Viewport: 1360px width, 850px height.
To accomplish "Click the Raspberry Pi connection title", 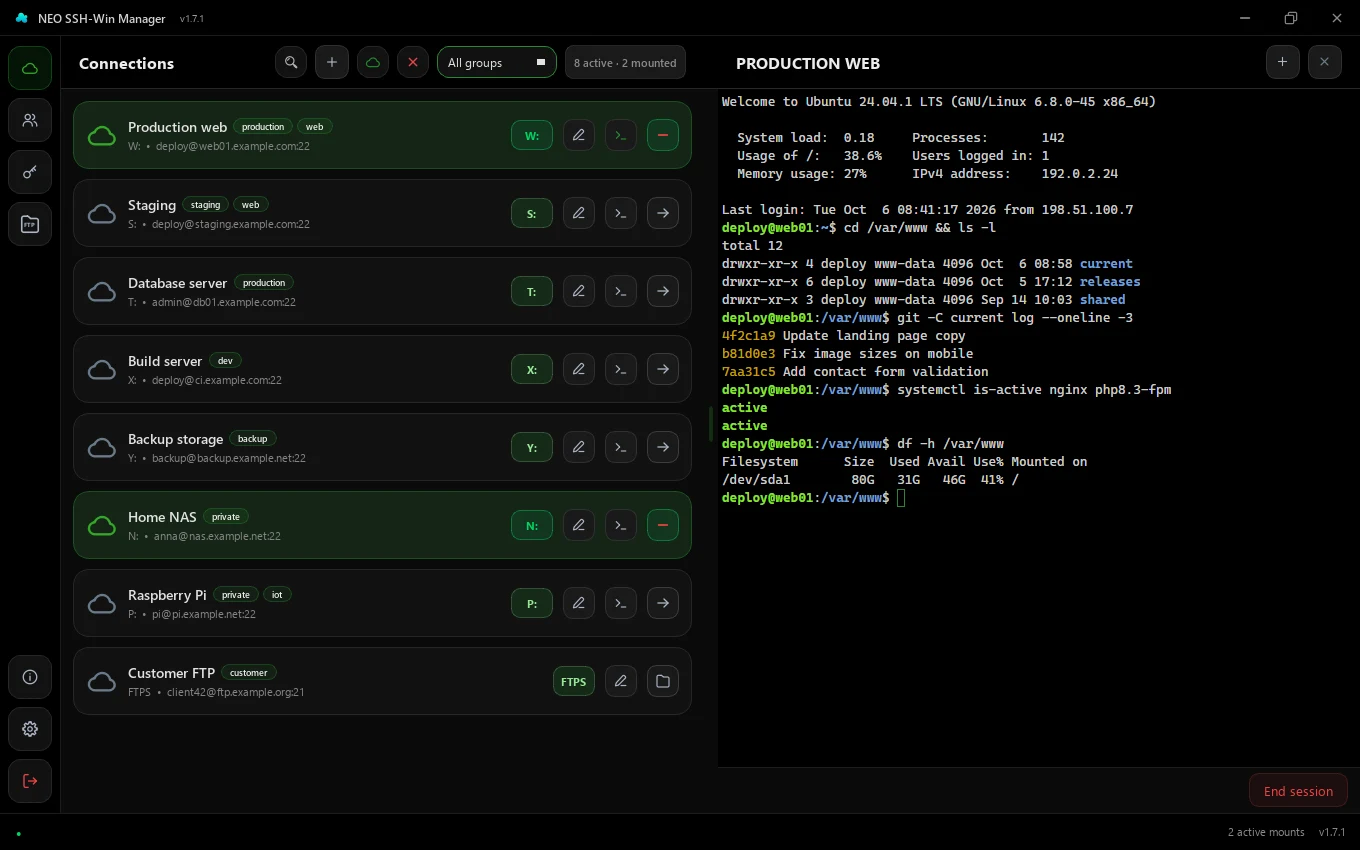I will (167, 595).
